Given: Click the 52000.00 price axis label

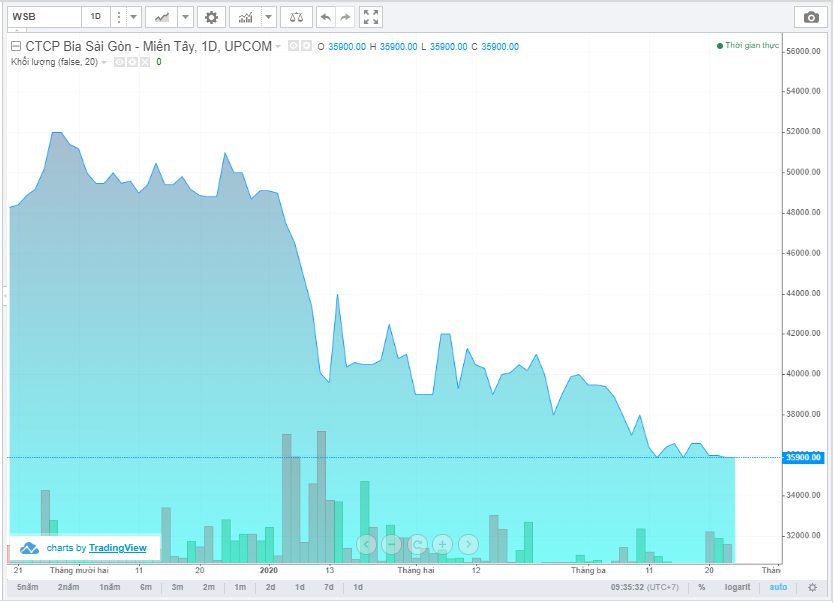Looking at the screenshot, I should [x=803, y=131].
